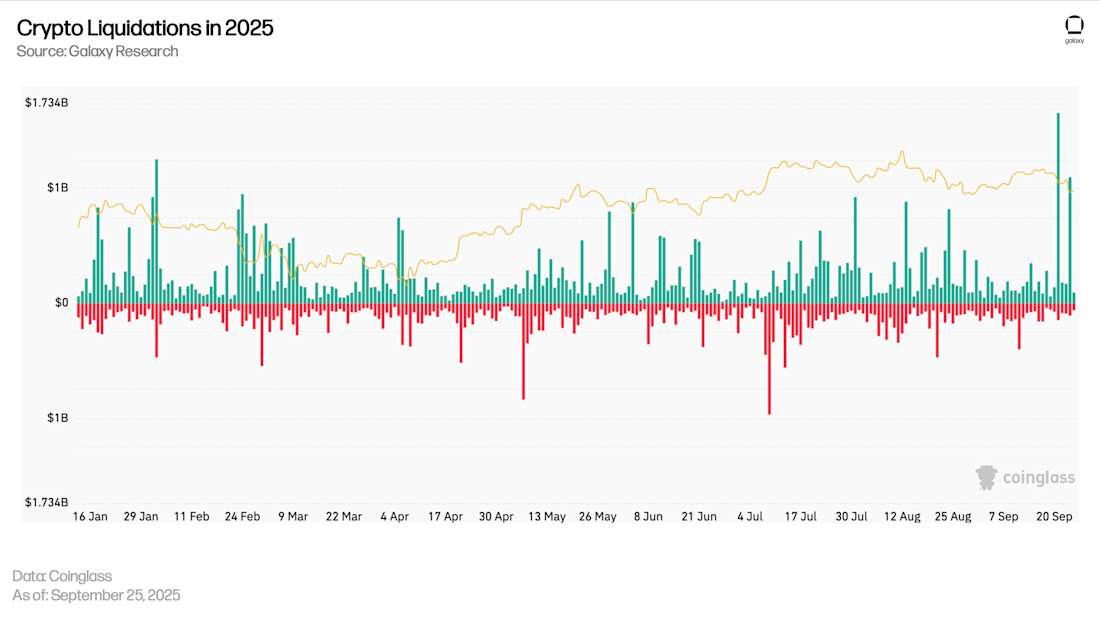Click the Coinglass bear mascot icon

click(986, 478)
